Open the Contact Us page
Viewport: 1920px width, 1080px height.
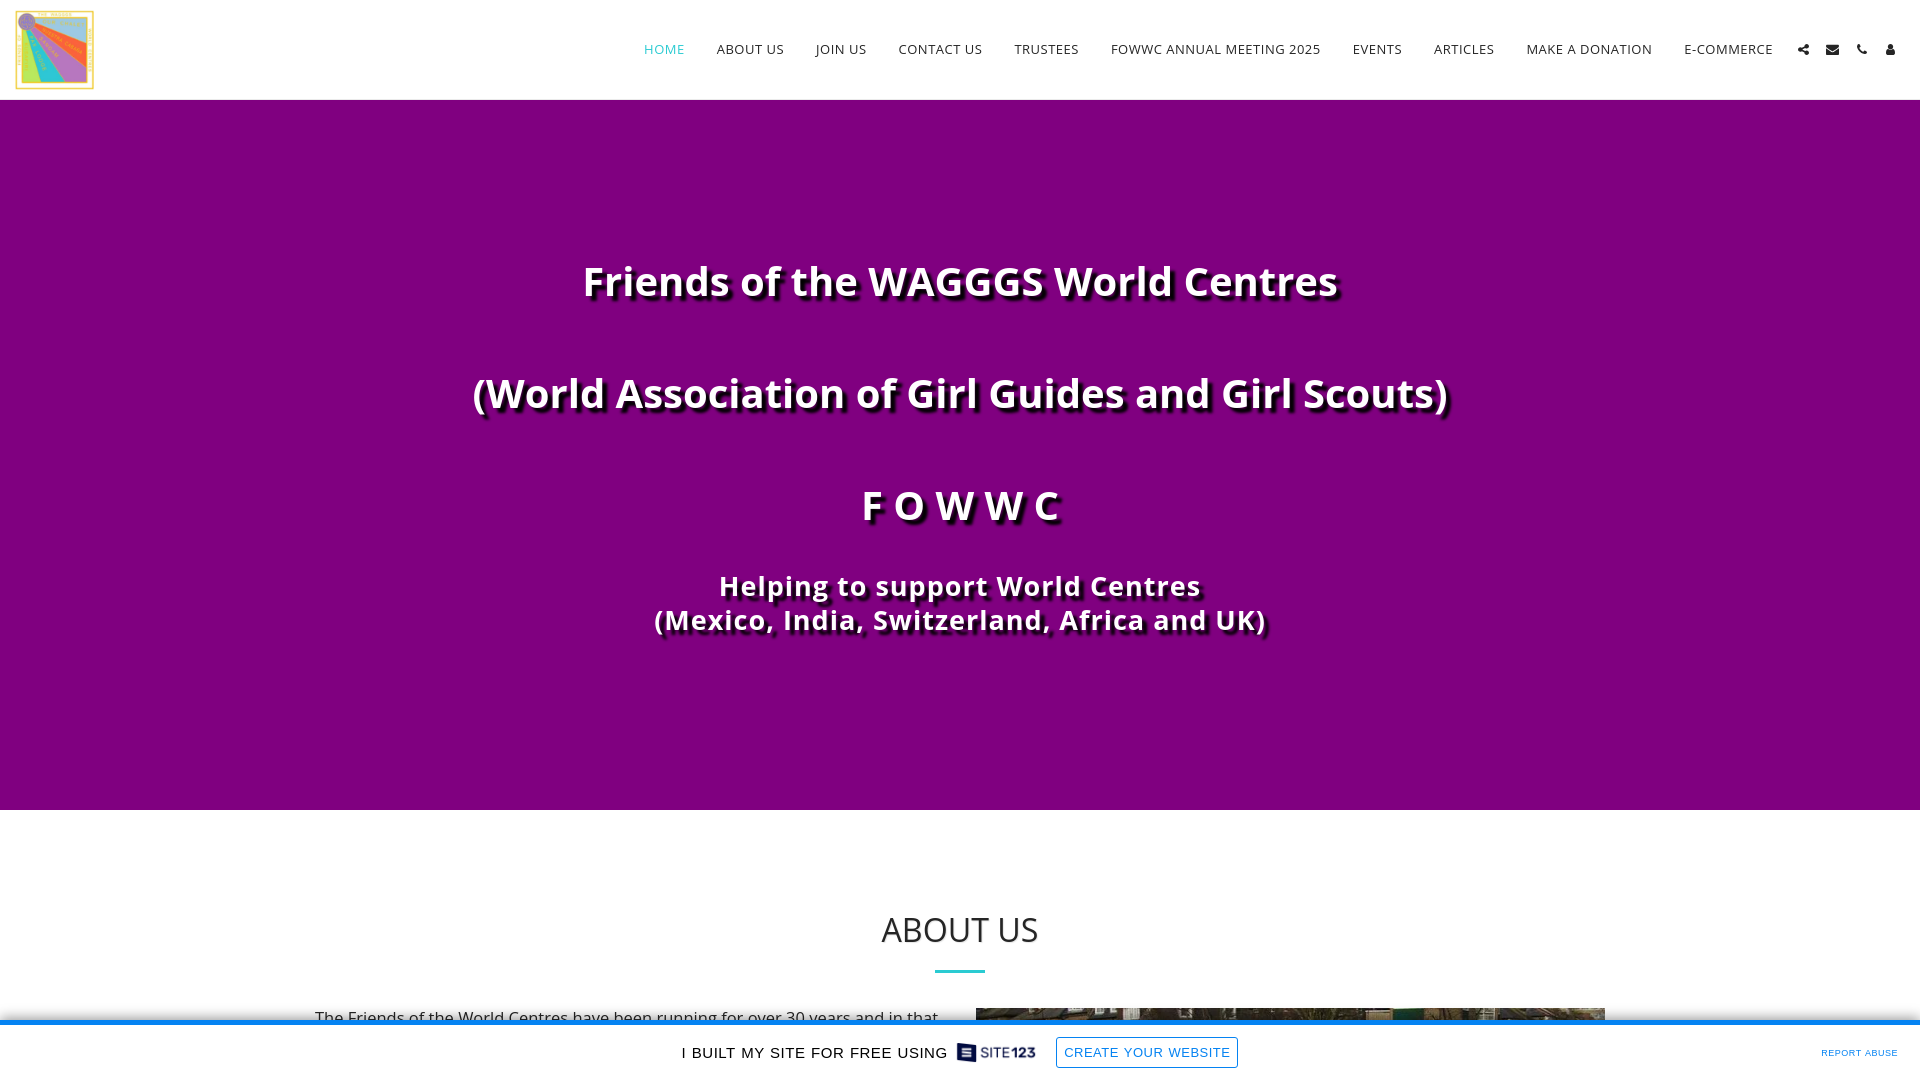tap(940, 49)
